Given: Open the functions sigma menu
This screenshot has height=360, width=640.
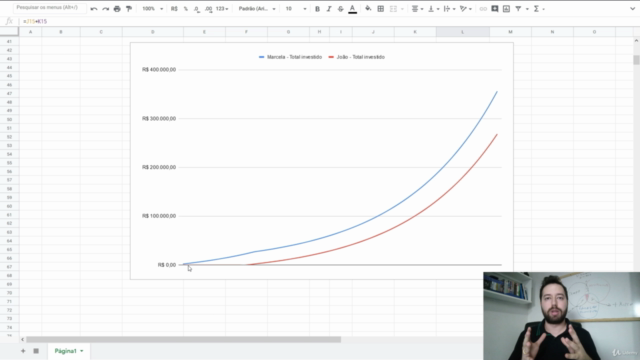Looking at the screenshot, I should (x=539, y=9).
